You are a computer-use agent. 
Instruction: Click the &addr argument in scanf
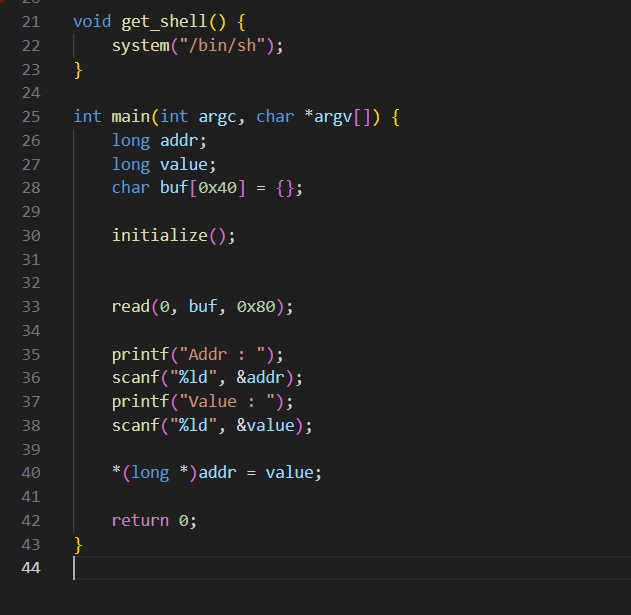260,378
